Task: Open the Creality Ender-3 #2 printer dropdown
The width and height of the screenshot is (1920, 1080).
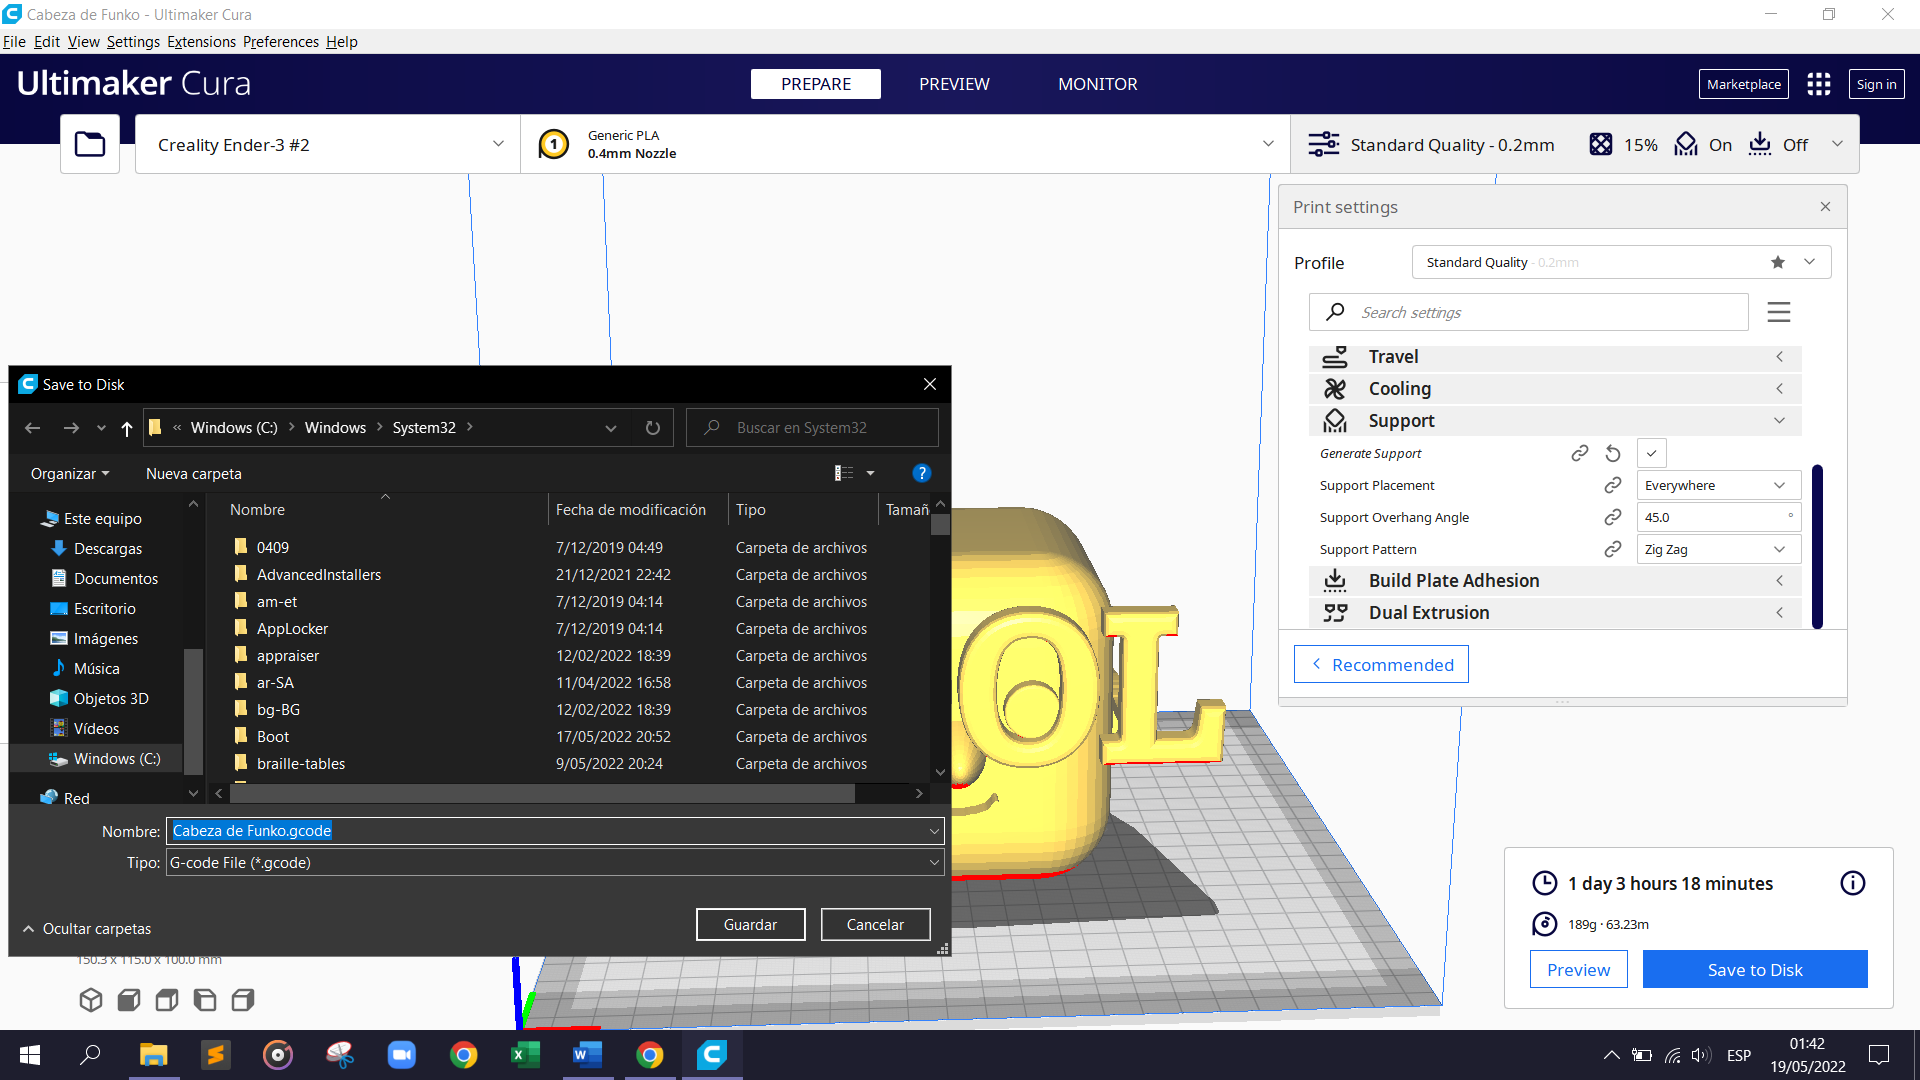Action: 328,144
